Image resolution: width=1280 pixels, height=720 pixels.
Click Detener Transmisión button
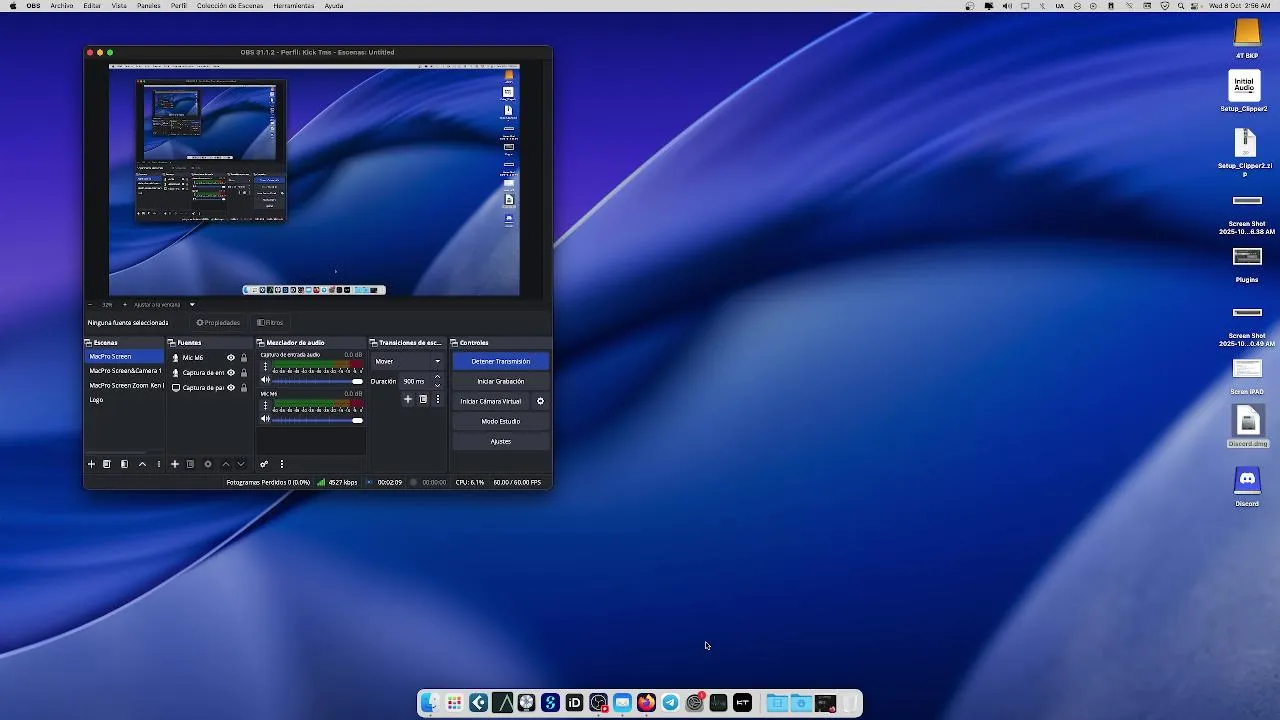tap(501, 361)
